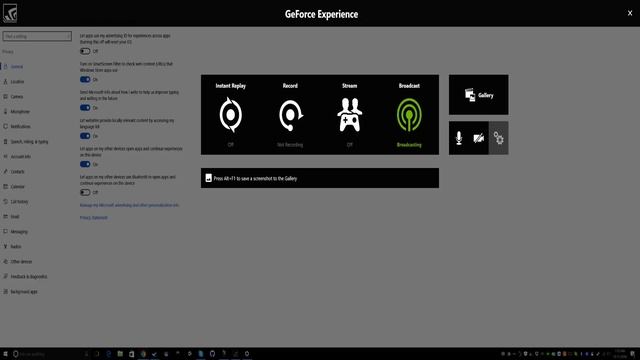
Task: Enable the Bluetooth open apps toggle
Action: click(85, 192)
